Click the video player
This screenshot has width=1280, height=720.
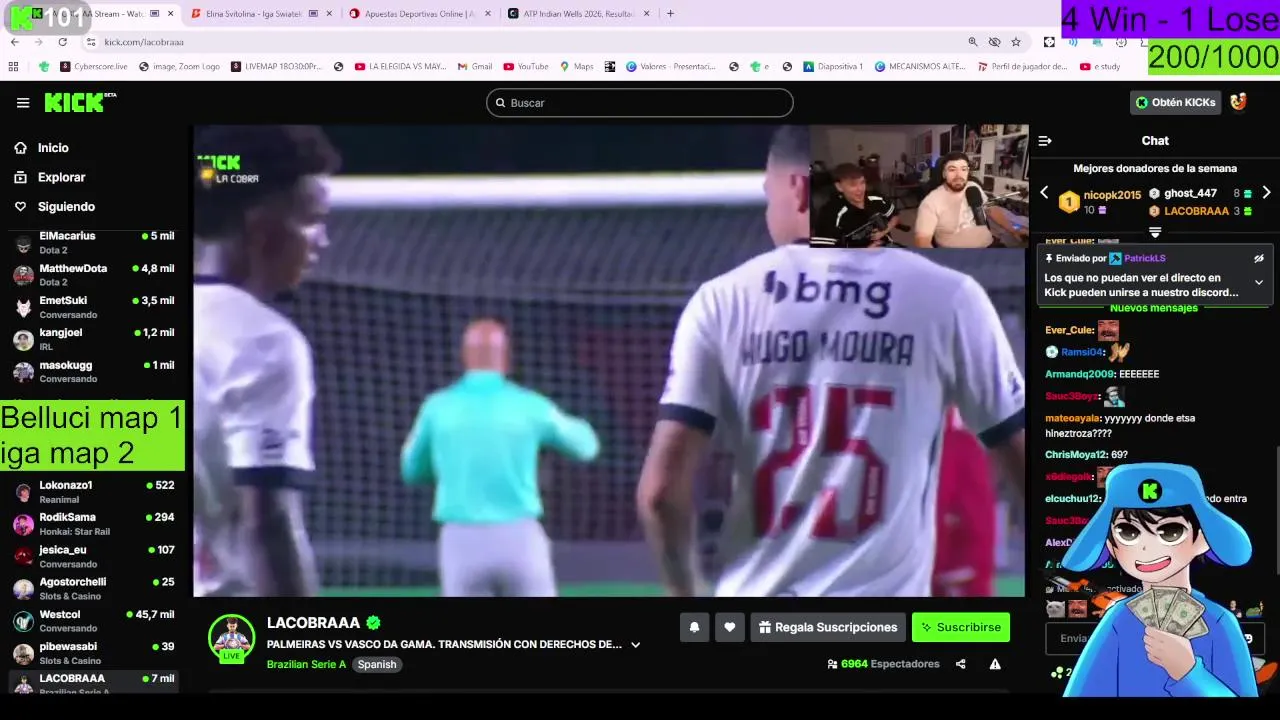(x=610, y=360)
